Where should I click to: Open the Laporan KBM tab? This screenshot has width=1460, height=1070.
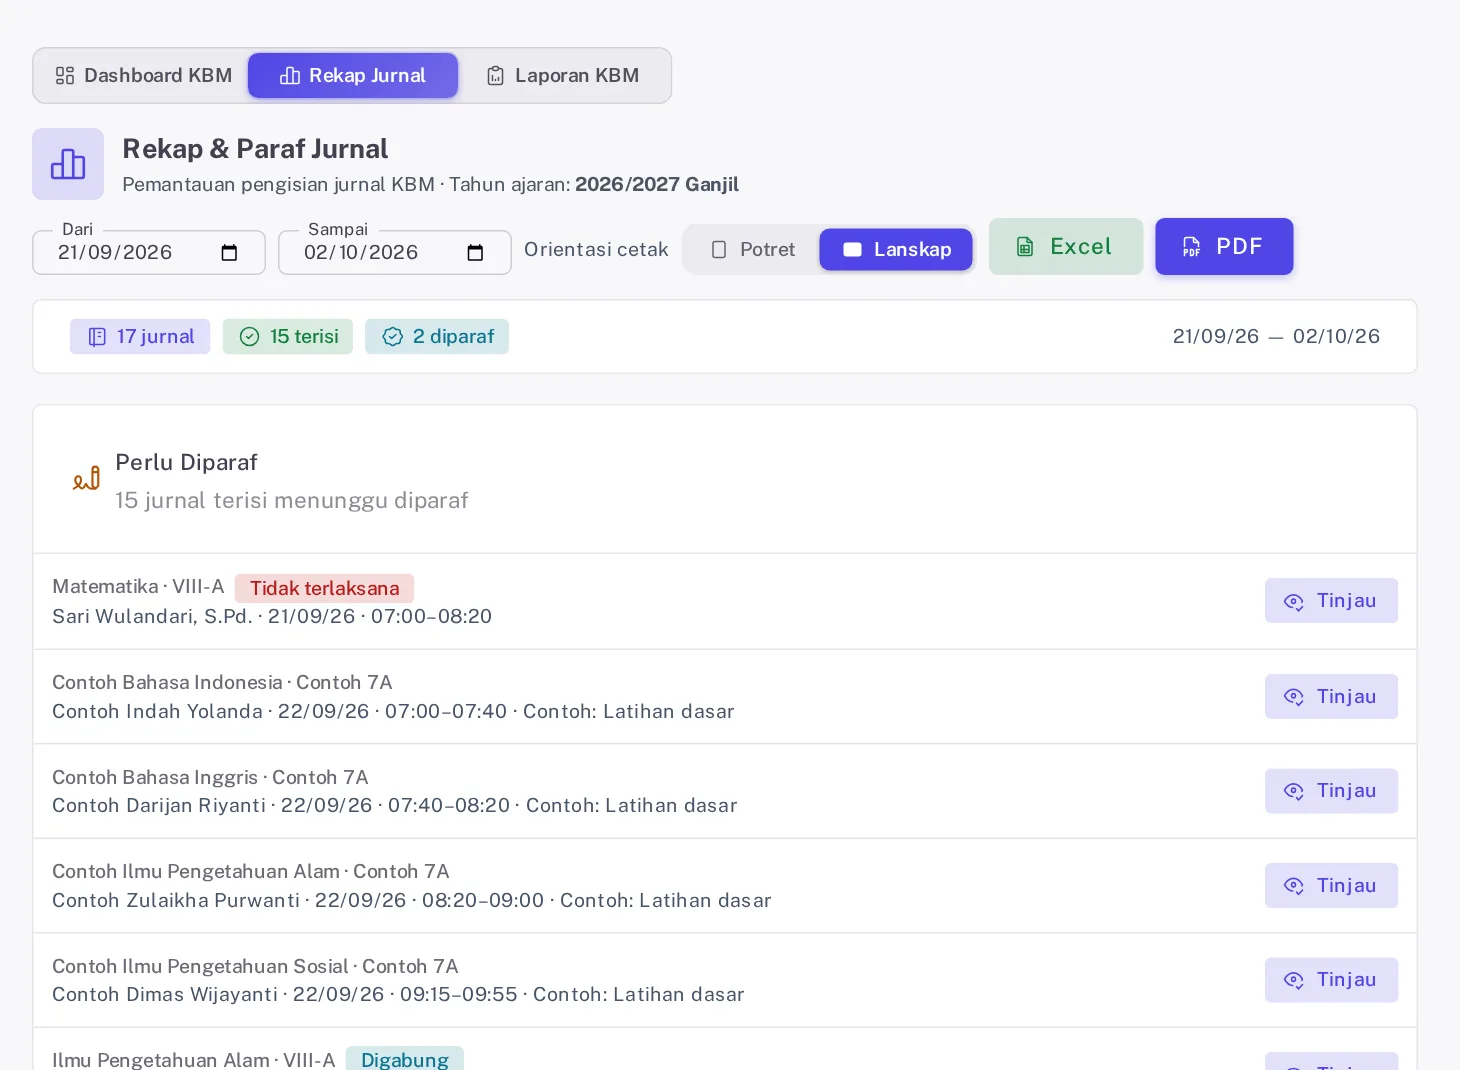562,75
